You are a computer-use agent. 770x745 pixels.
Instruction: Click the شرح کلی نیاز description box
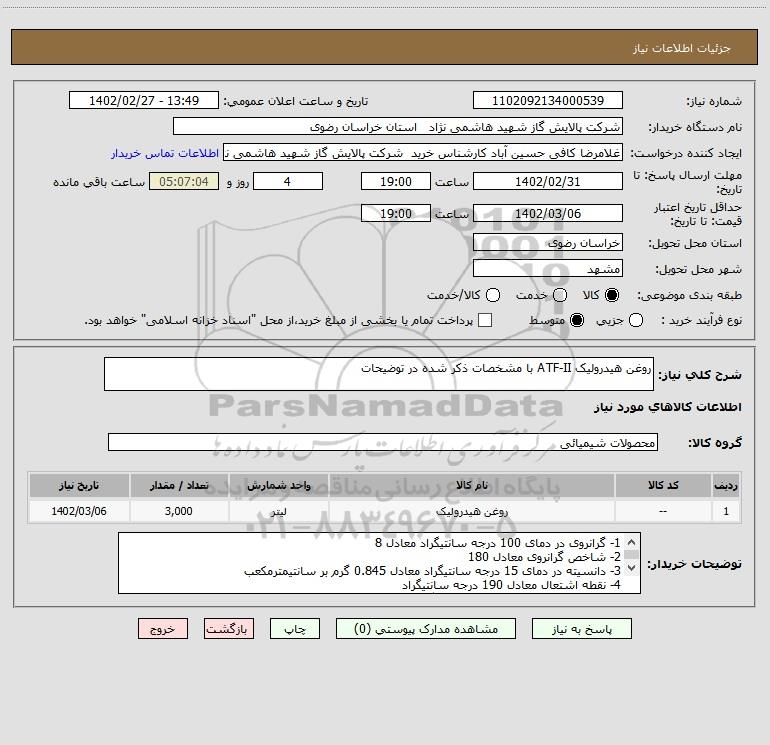point(379,374)
